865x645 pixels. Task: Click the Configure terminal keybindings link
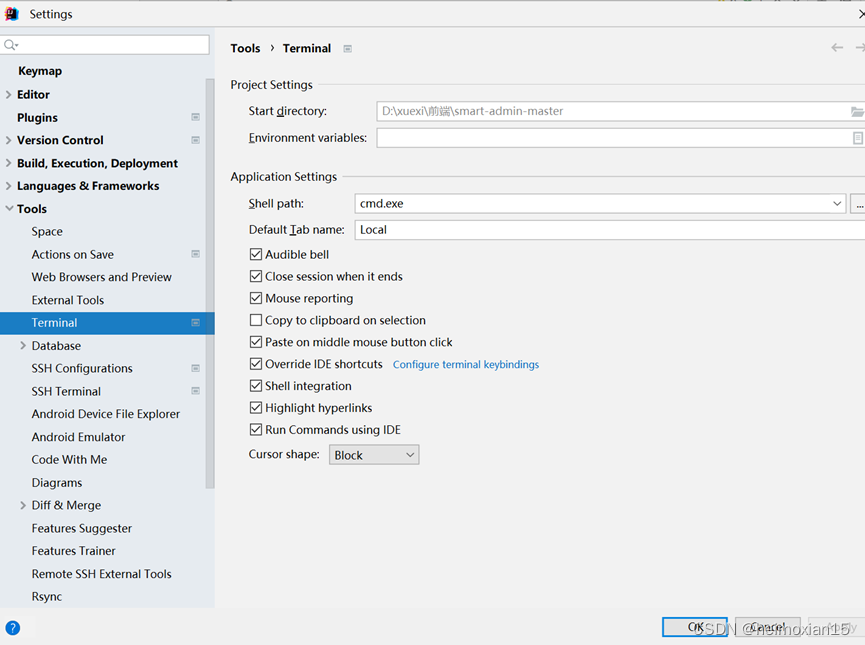[465, 365]
